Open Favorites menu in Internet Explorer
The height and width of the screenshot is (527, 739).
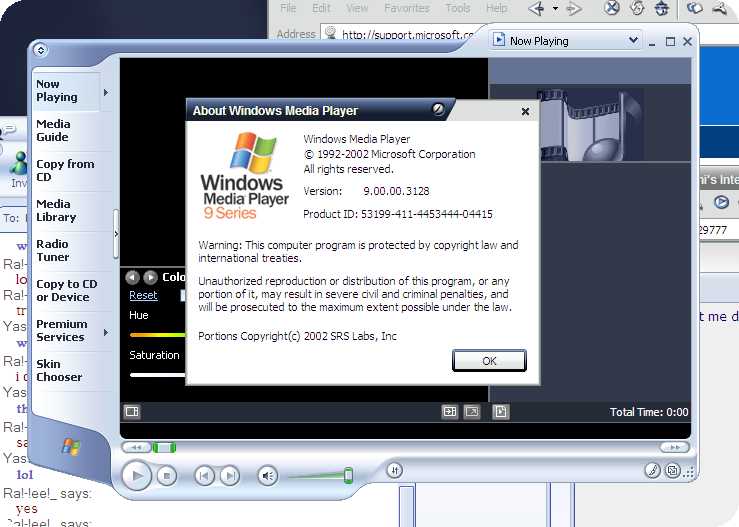click(x=407, y=8)
